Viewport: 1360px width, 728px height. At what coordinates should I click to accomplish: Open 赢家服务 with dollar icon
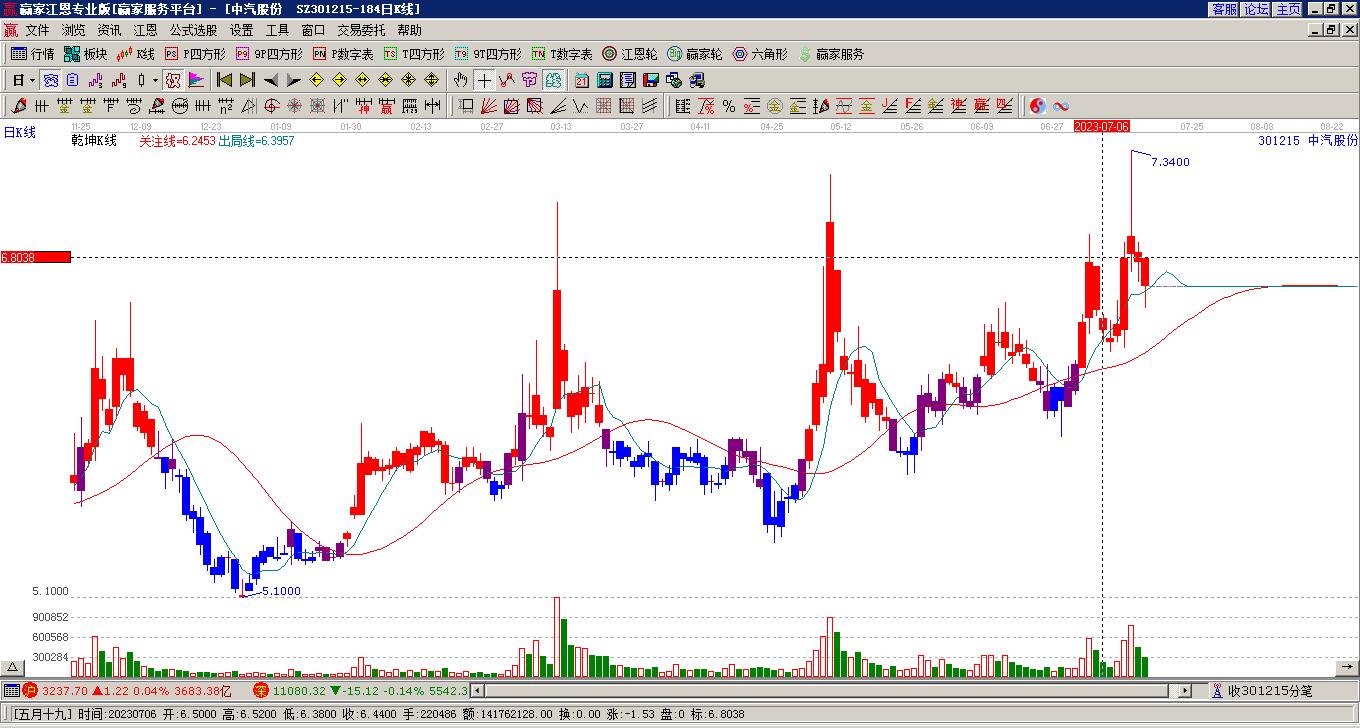(x=831, y=54)
